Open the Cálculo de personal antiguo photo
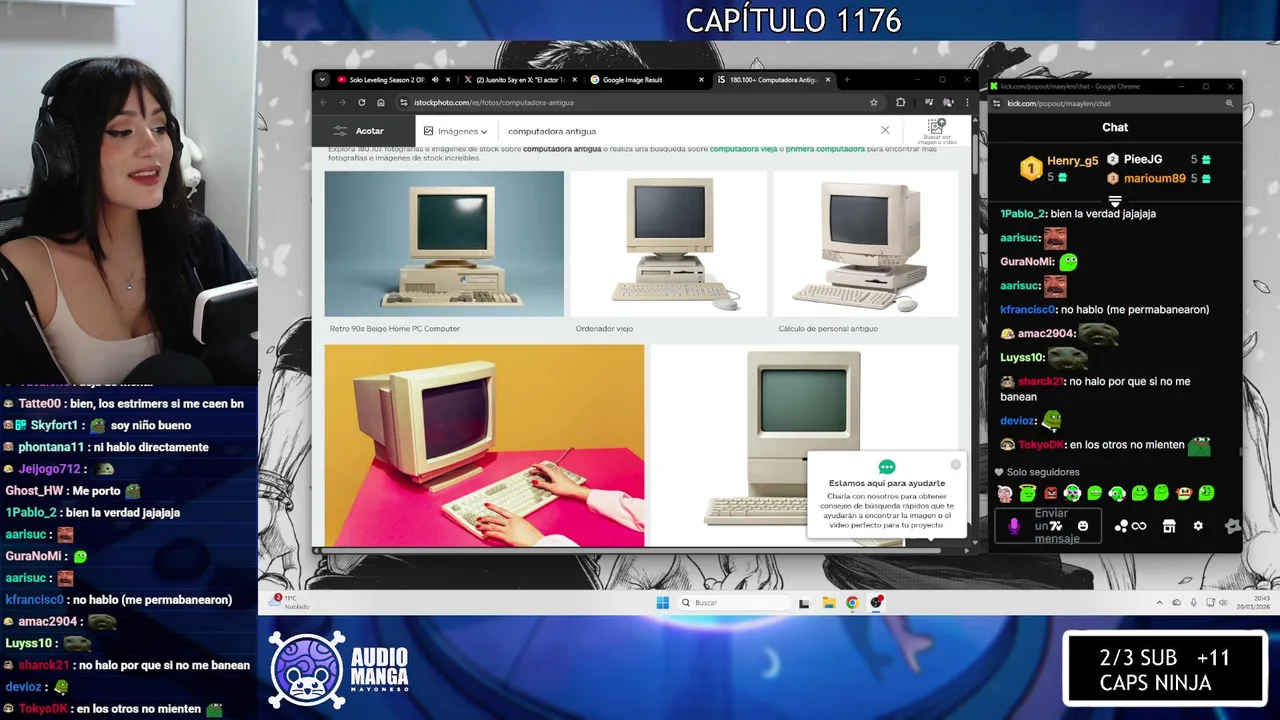Viewport: 1280px width, 720px height. coord(866,244)
